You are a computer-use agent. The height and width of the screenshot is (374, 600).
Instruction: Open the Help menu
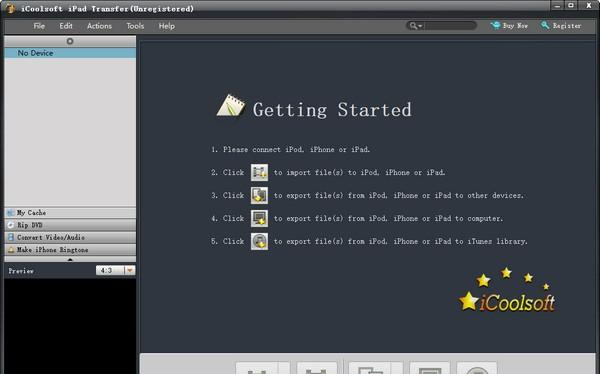point(166,26)
